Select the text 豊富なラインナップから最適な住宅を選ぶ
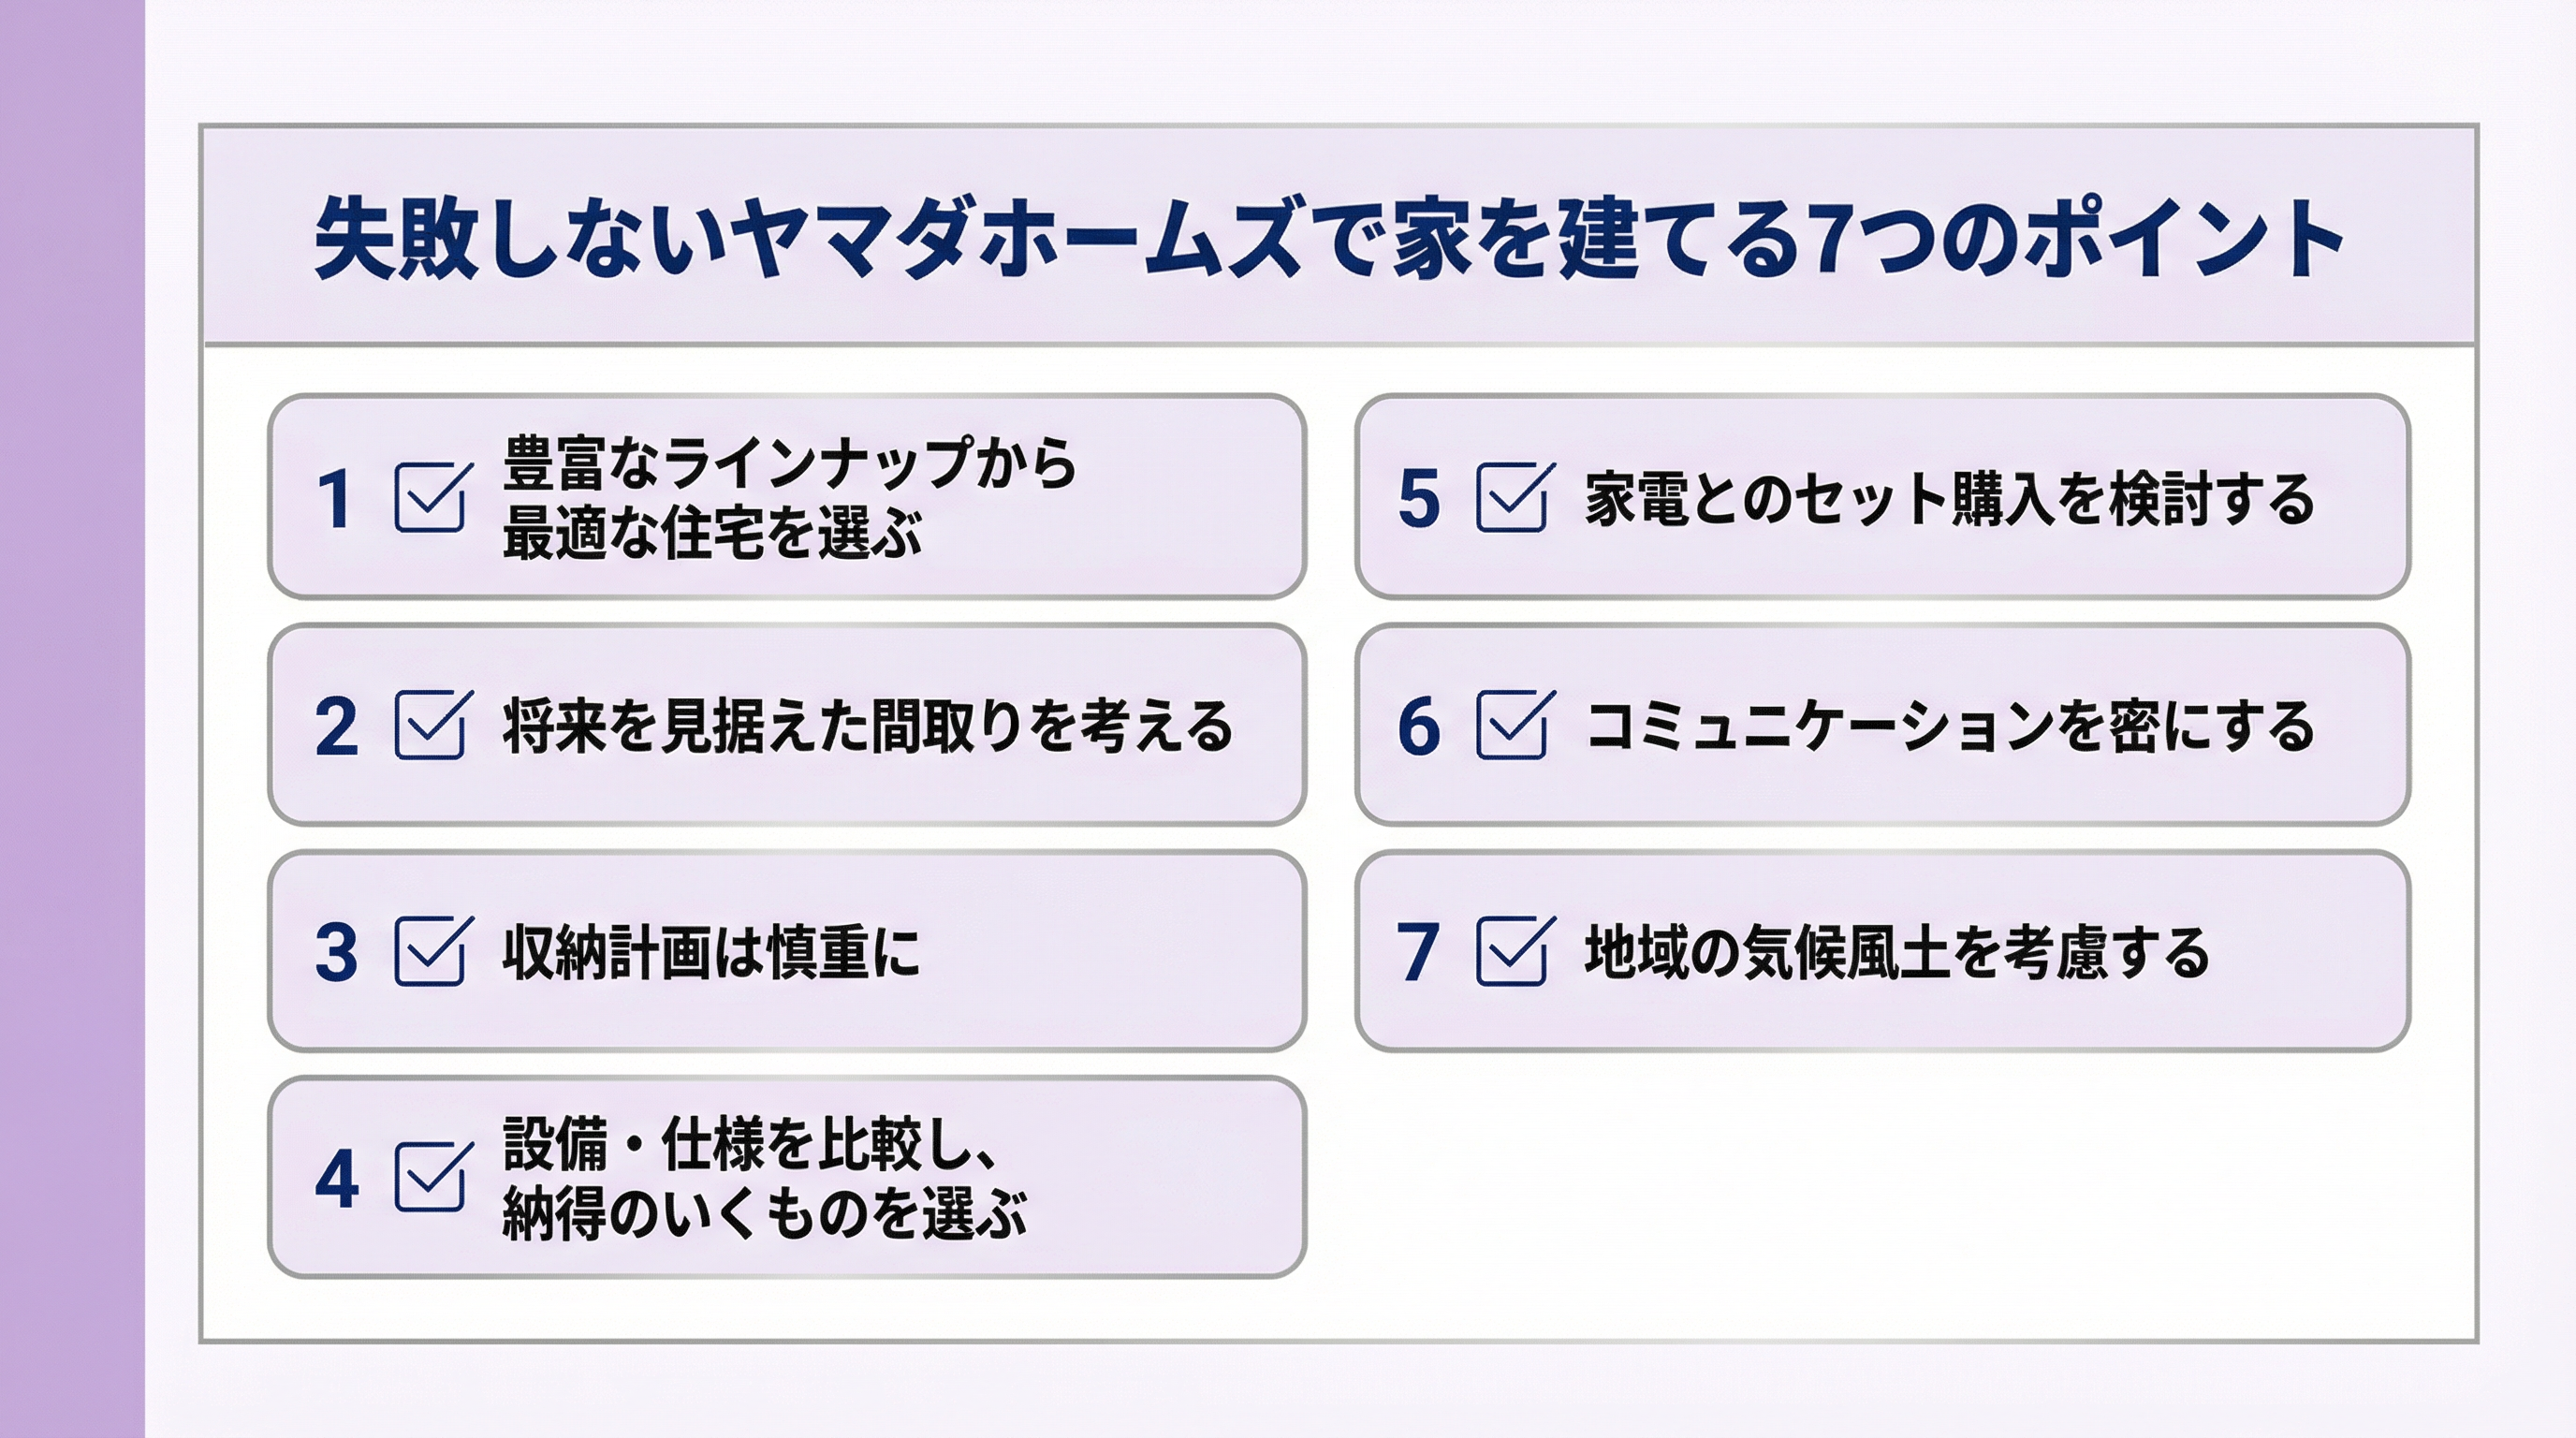Viewport: 2576px width, 1438px height. [788, 498]
